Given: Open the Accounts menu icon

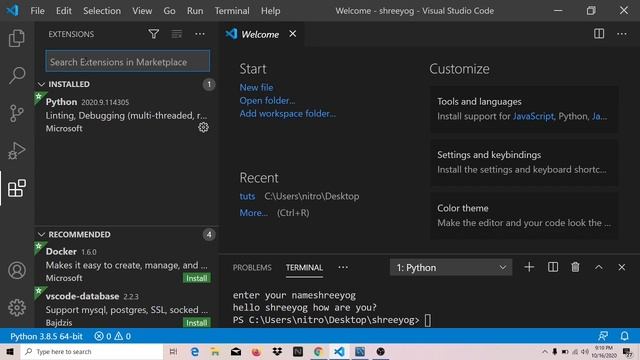Looking at the screenshot, I should tap(17, 270).
